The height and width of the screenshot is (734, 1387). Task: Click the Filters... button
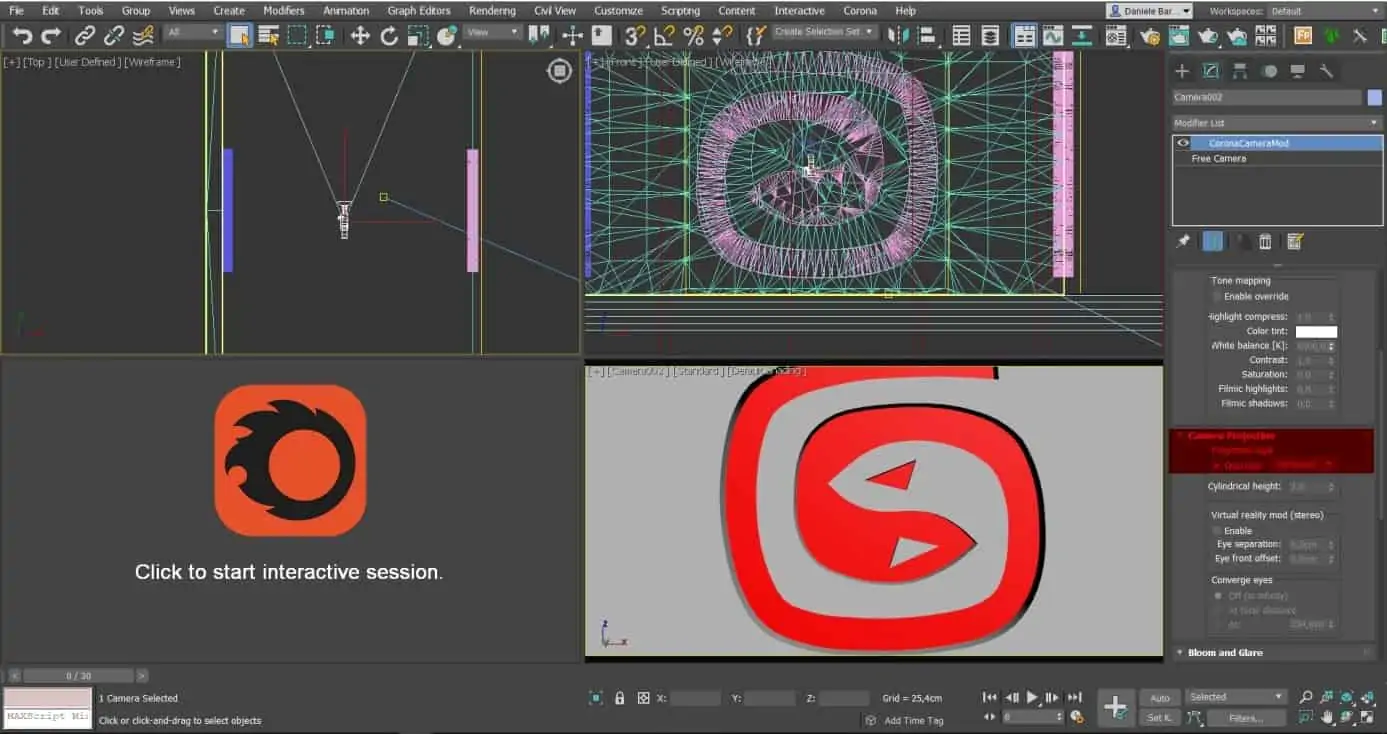pos(1246,718)
